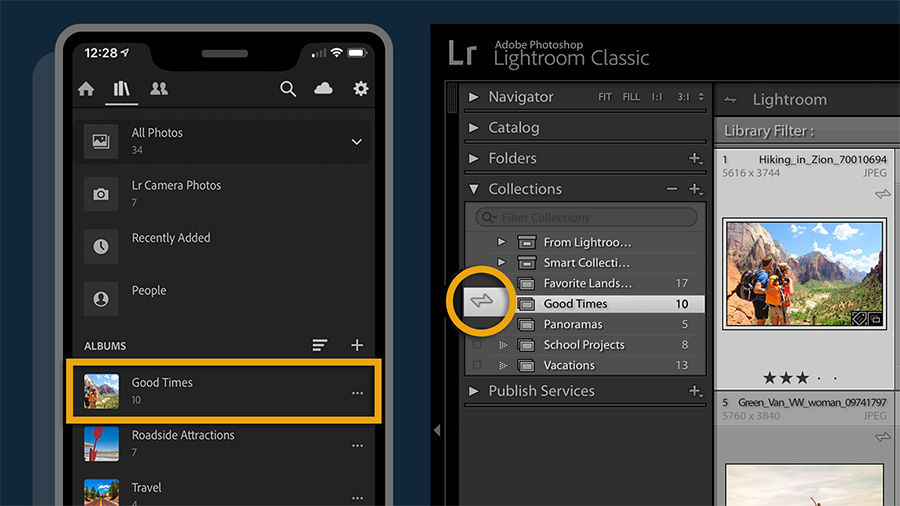Open the Library tab on the phone
Image resolution: width=900 pixels, height=506 pixels.
click(x=121, y=88)
